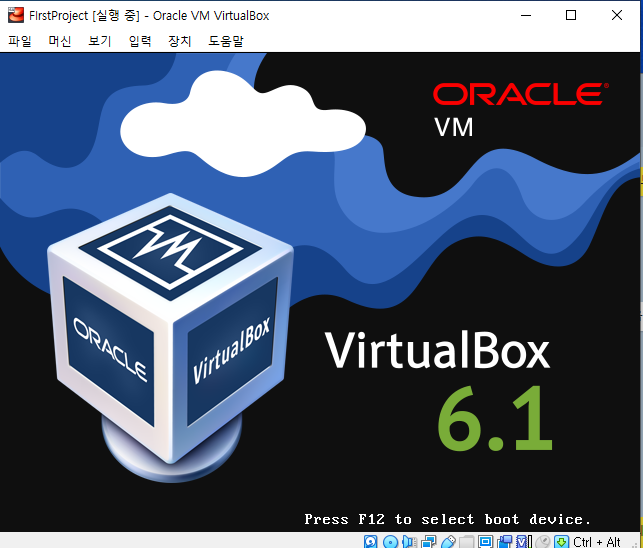The image size is (643, 548).
Task: Click the display monitor status icon
Action: click(486, 542)
